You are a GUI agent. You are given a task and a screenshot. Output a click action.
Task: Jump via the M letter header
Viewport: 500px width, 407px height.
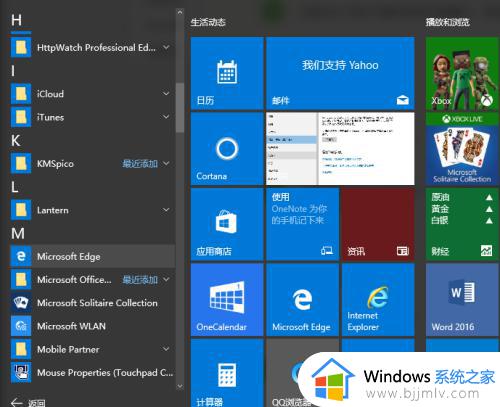point(18,233)
